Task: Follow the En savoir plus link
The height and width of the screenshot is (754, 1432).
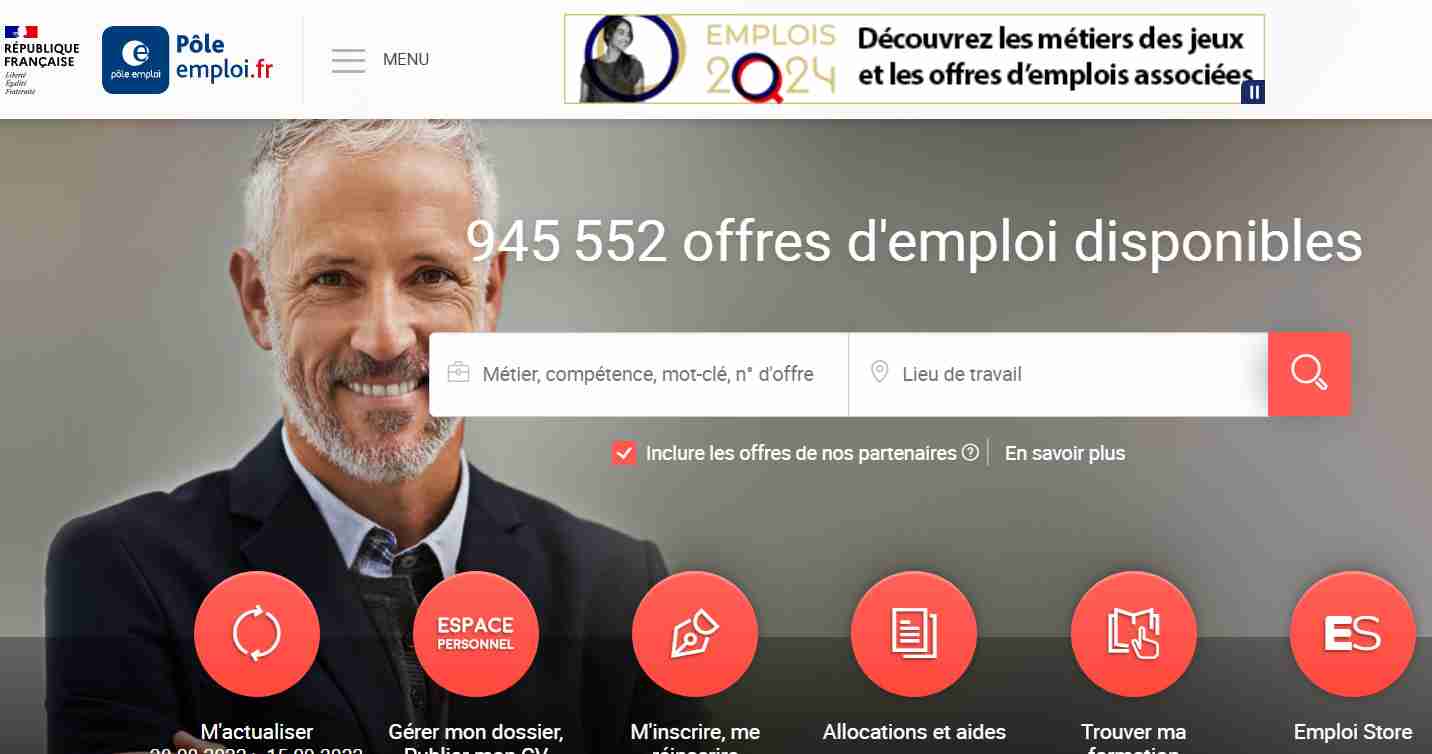Action: (x=1065, y=454)
